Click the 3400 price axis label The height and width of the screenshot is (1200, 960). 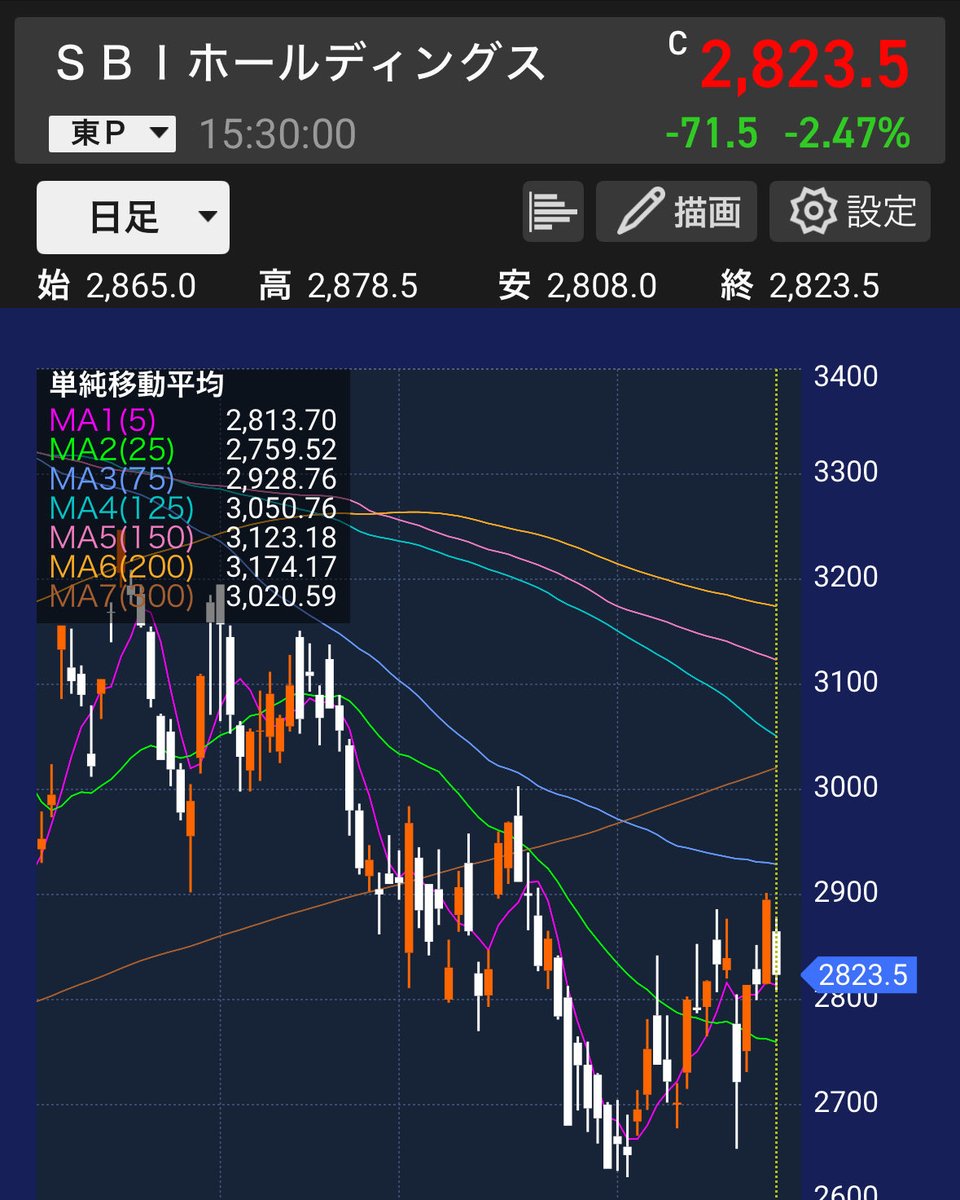[846, 377]
